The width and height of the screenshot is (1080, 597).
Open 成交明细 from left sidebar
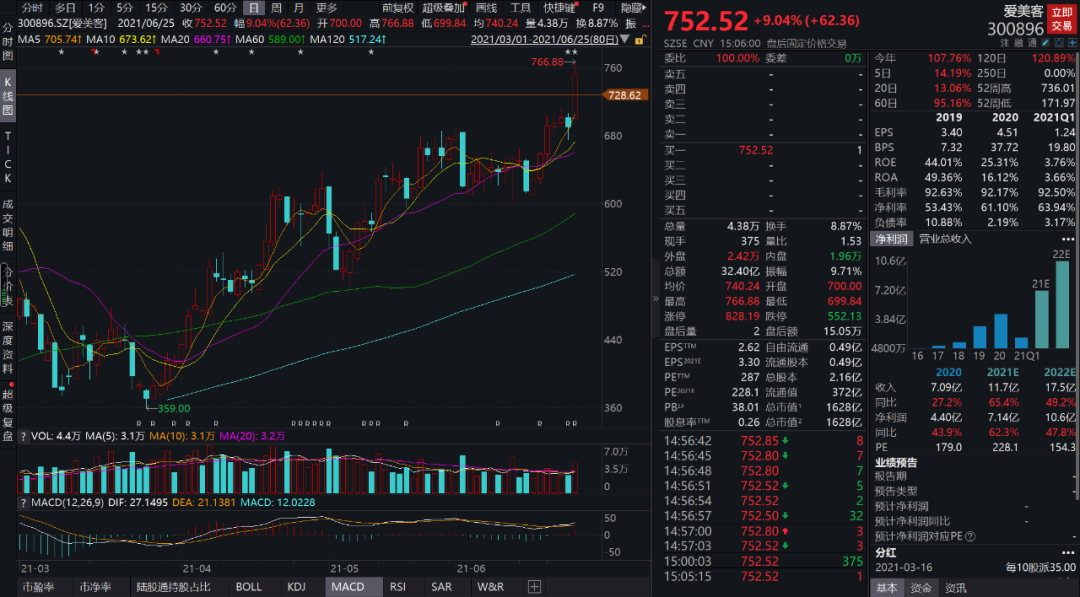pos(8,224)
